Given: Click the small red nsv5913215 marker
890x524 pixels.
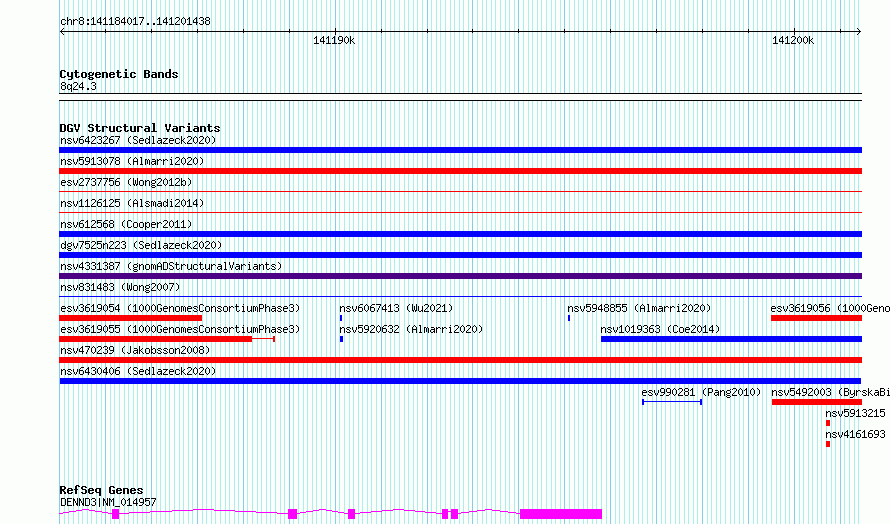Looking at the screenshot, I should tap(828, 424).
